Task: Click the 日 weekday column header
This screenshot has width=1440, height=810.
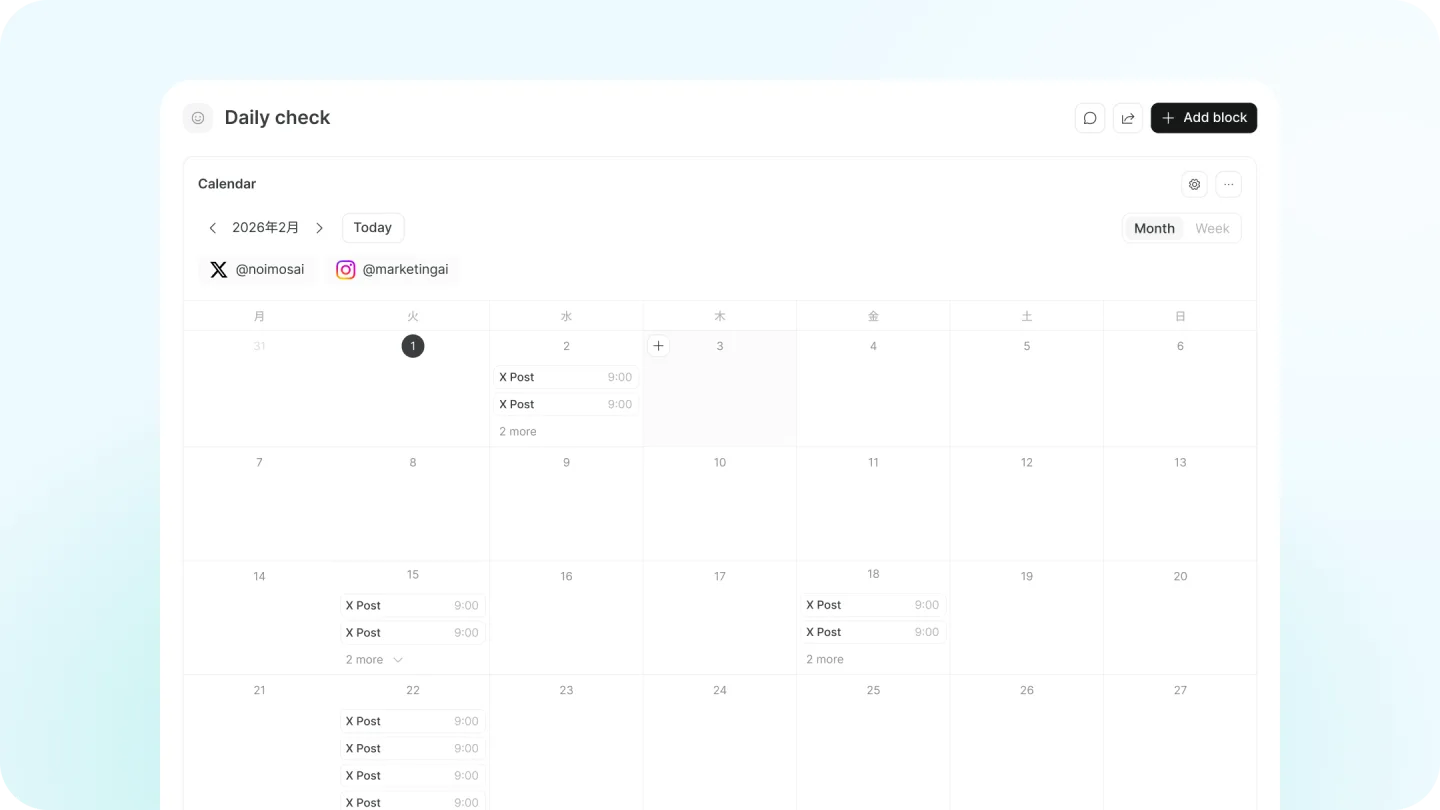Action: [1180, 316]
